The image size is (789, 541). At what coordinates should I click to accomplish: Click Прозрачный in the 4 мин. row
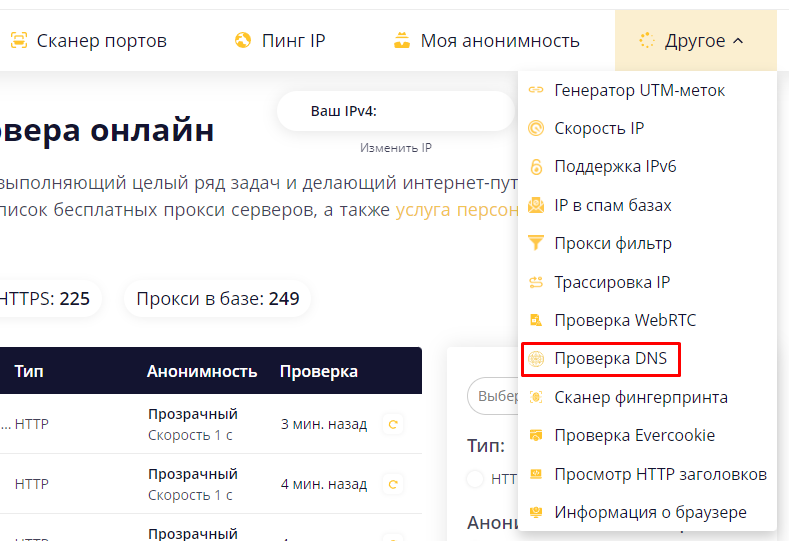tap(193, 474)
